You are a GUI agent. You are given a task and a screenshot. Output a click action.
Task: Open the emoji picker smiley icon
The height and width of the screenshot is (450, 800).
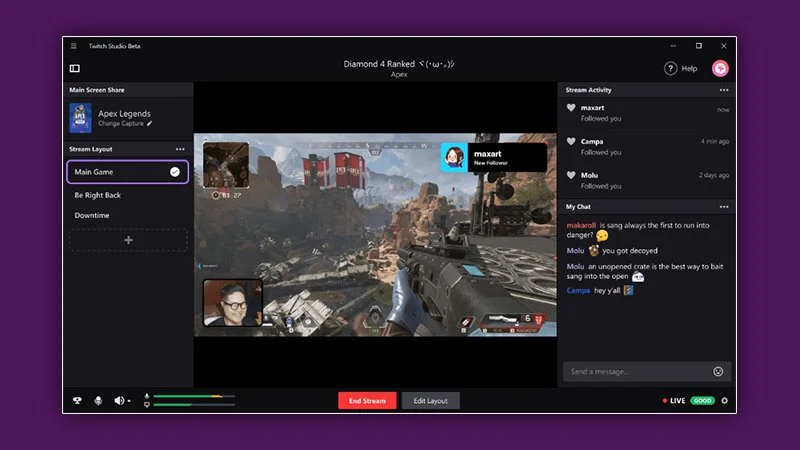click(718, 371)
